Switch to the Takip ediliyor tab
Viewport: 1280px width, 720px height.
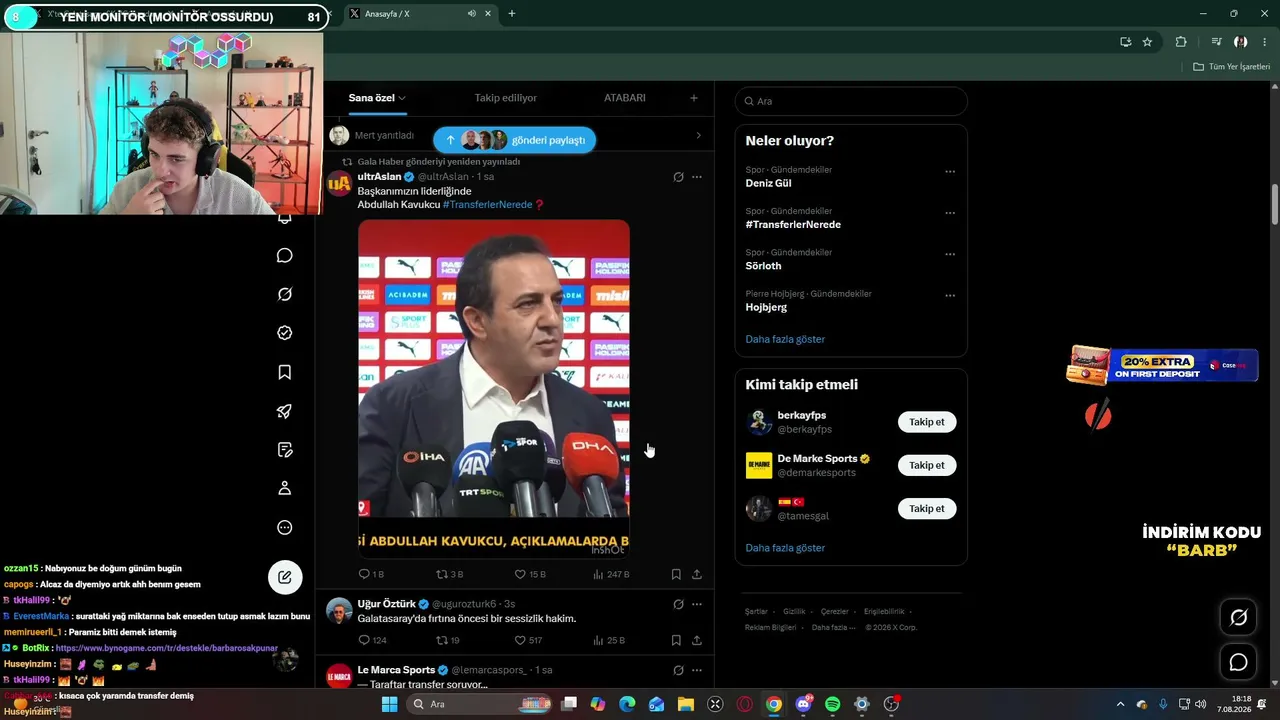pos(506,98)
